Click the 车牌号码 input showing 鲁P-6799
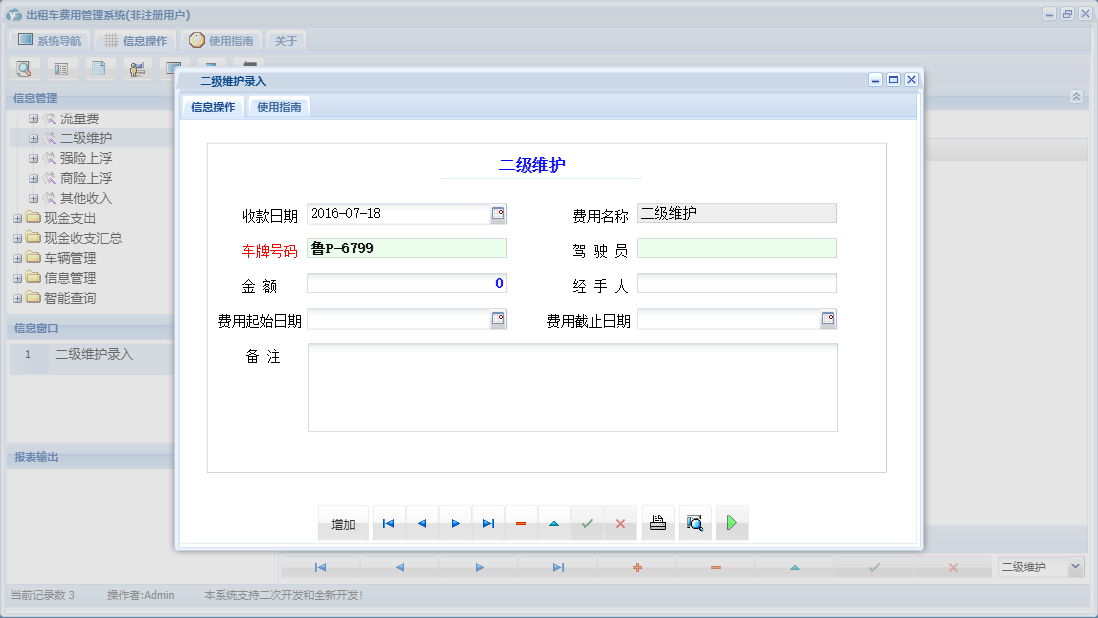 (x=406, y=248)
